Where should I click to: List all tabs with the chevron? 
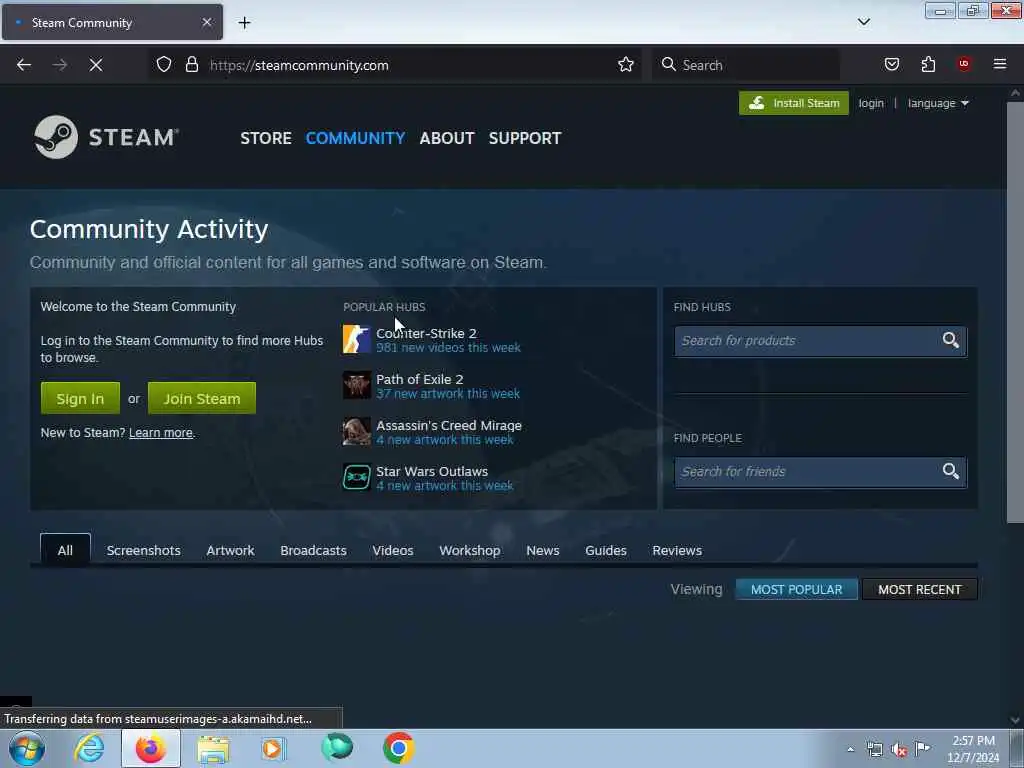coord(863,22)
